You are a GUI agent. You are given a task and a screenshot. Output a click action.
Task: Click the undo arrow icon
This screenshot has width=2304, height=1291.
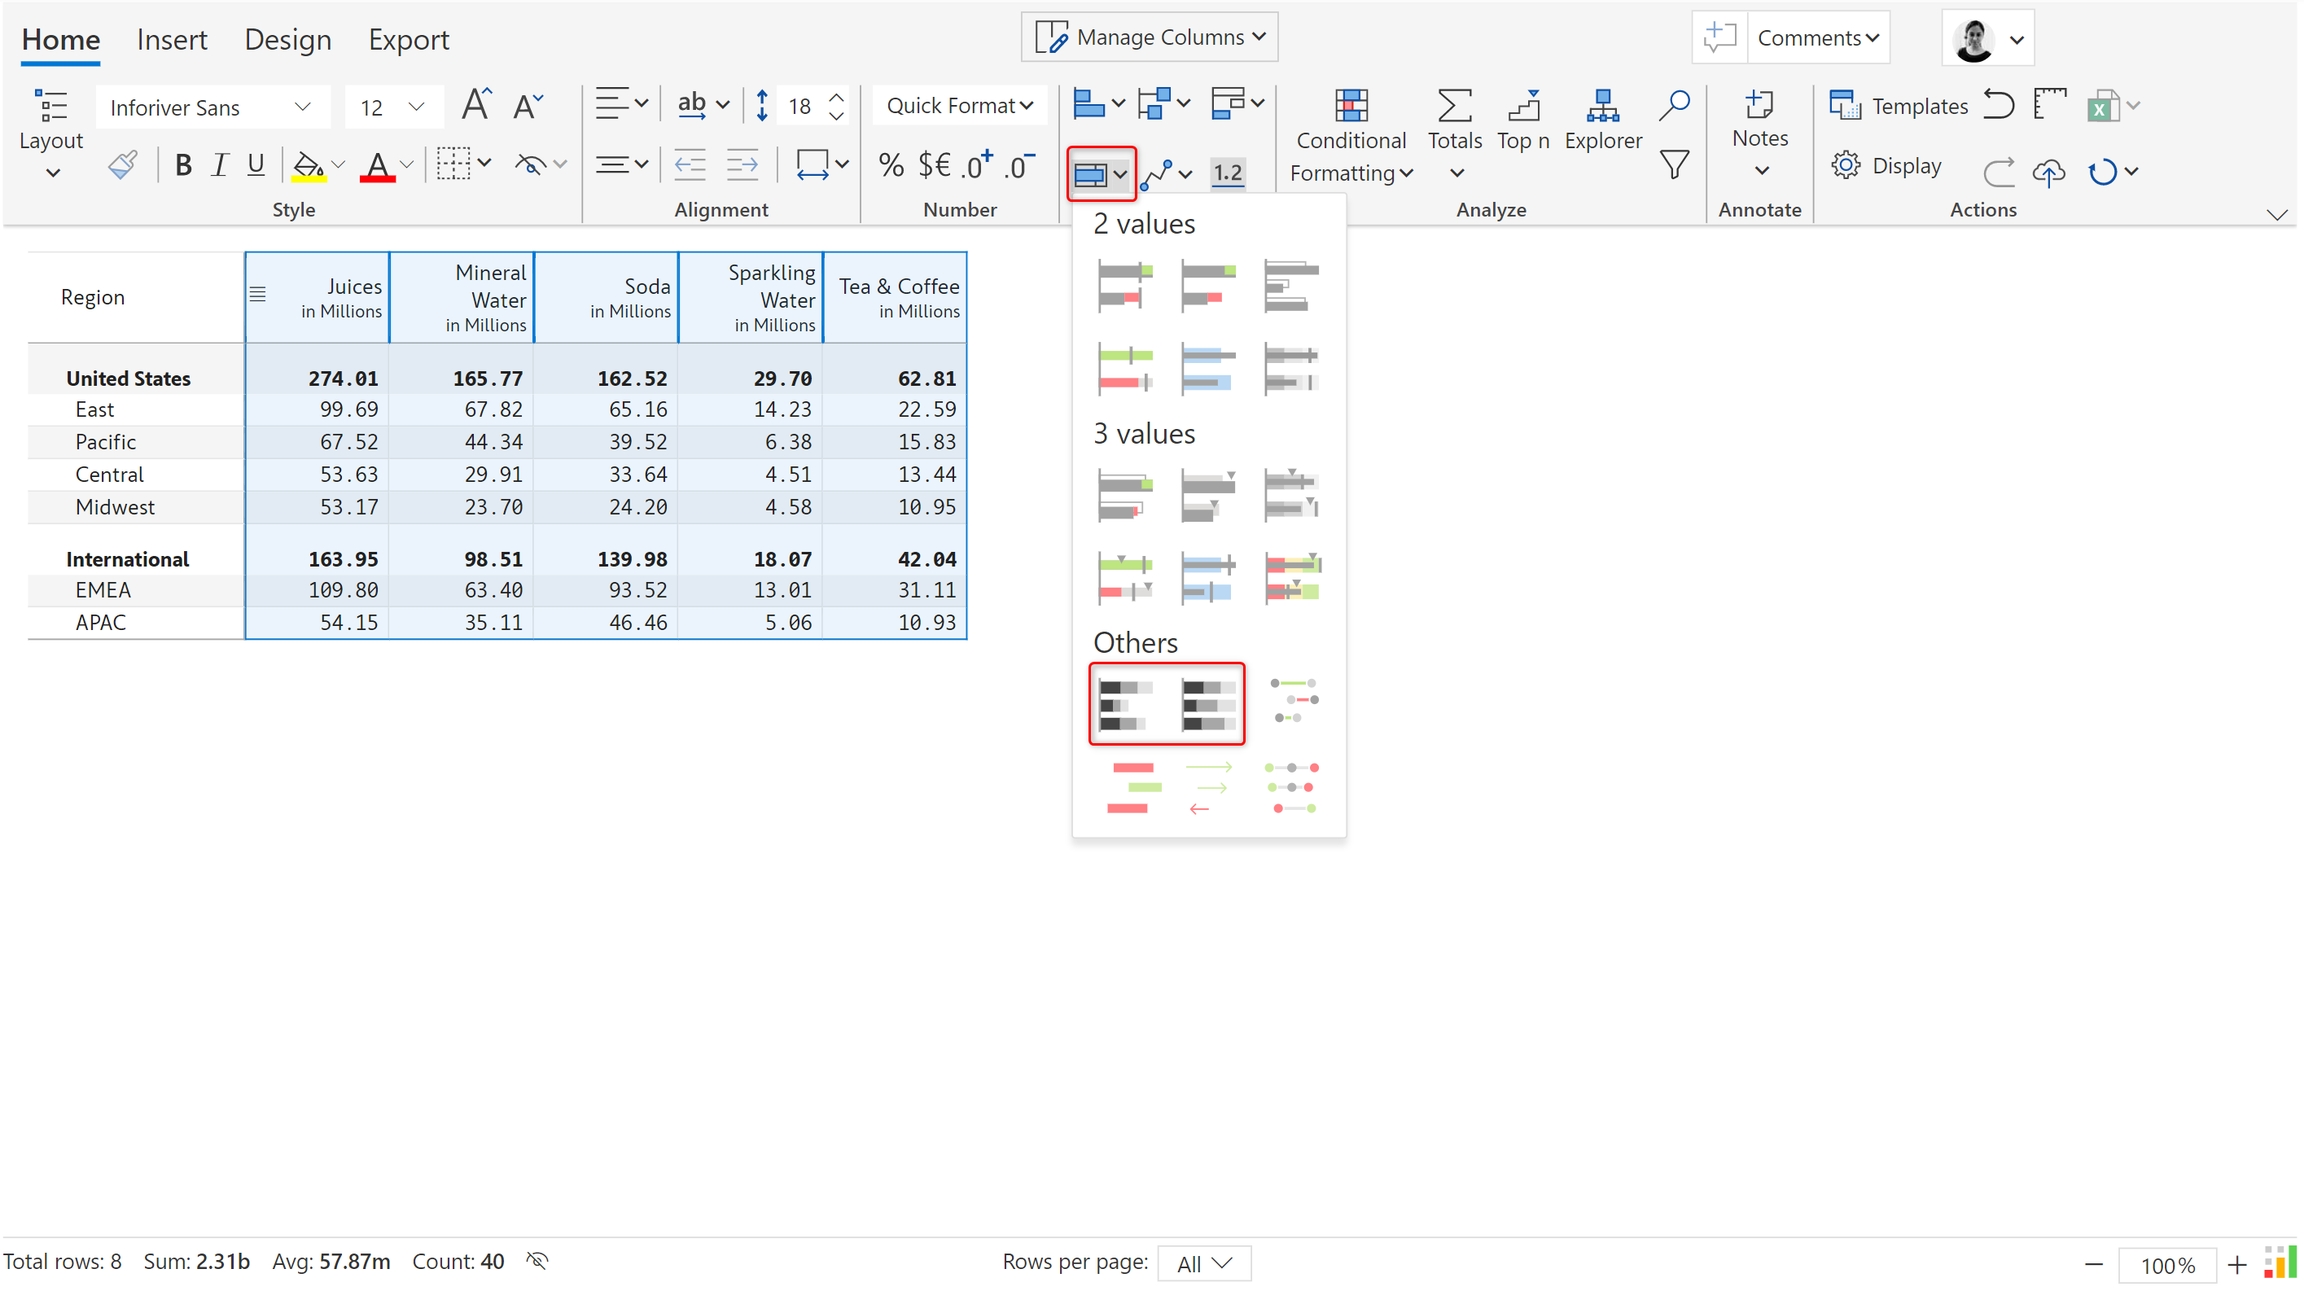pos(1998,105)
